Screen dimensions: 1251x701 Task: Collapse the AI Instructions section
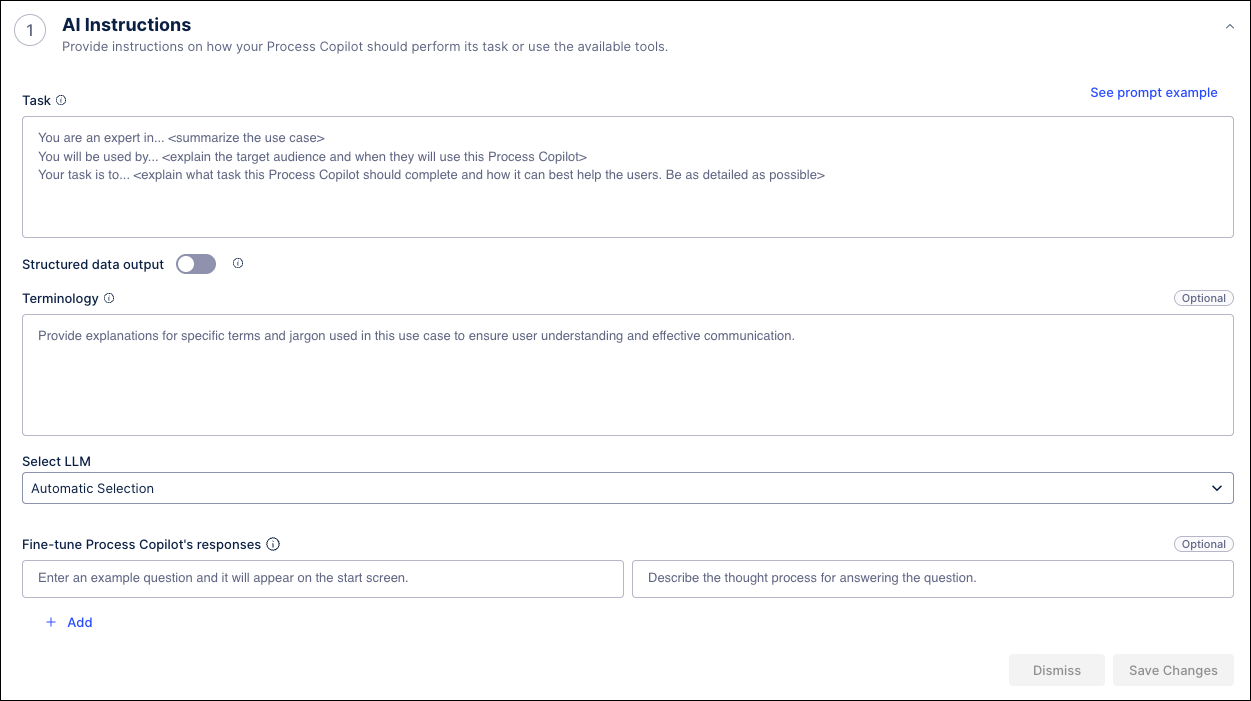point(1229,26)
